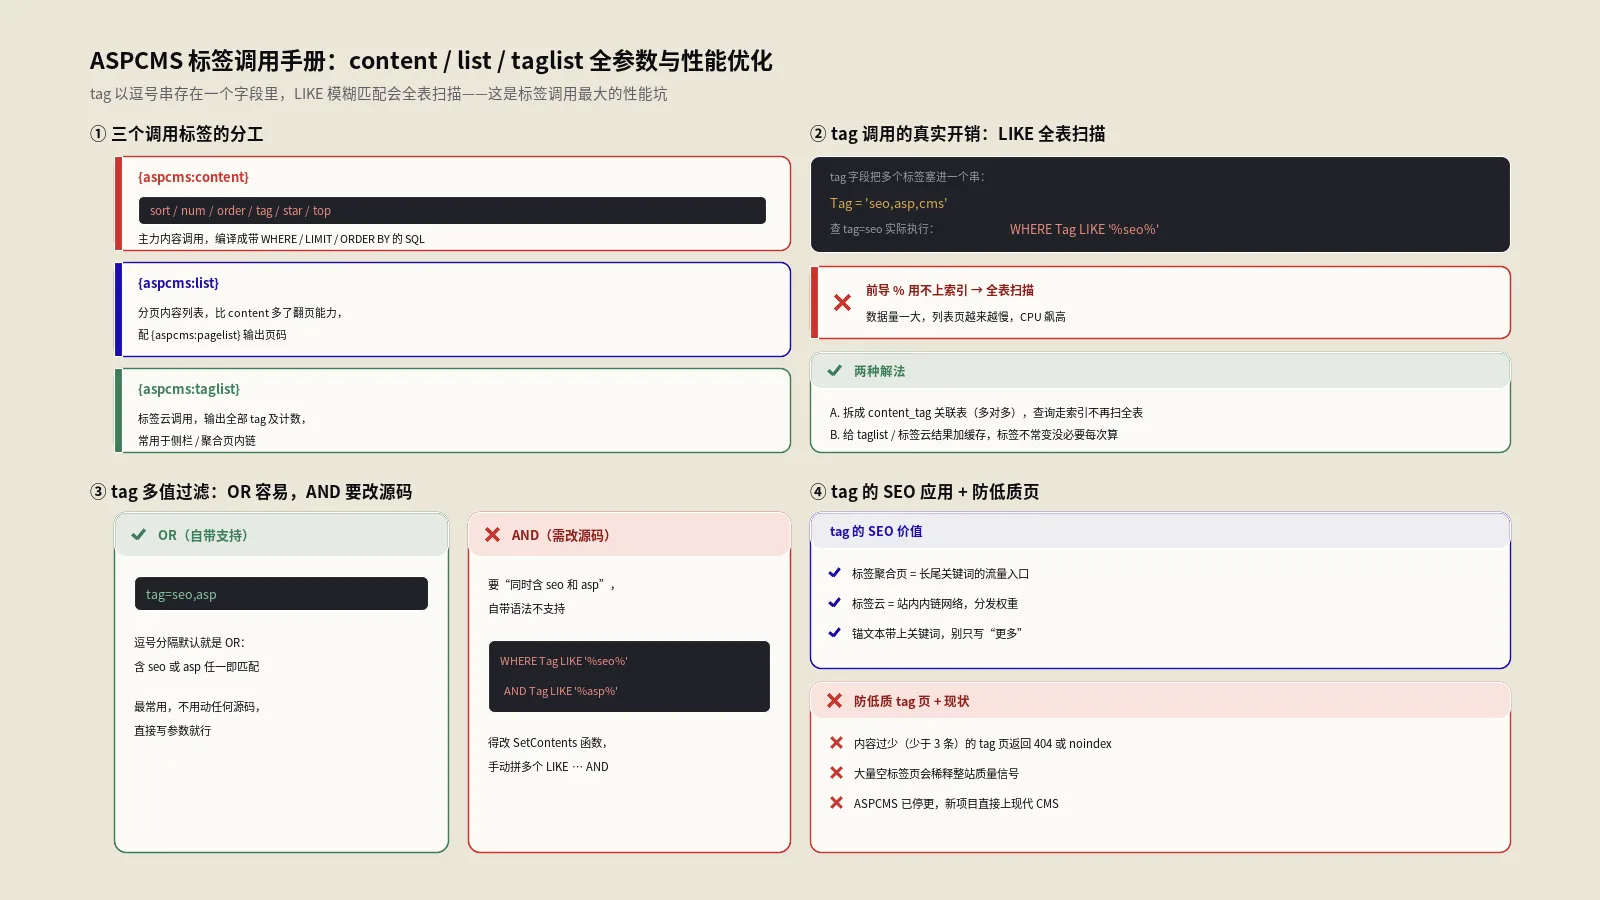Image resolution: width=1600 pixels, height=900 pixels.
Task: Click the text 配 {aspcms:pagelist} 输出页码
Action: (212, 335)
